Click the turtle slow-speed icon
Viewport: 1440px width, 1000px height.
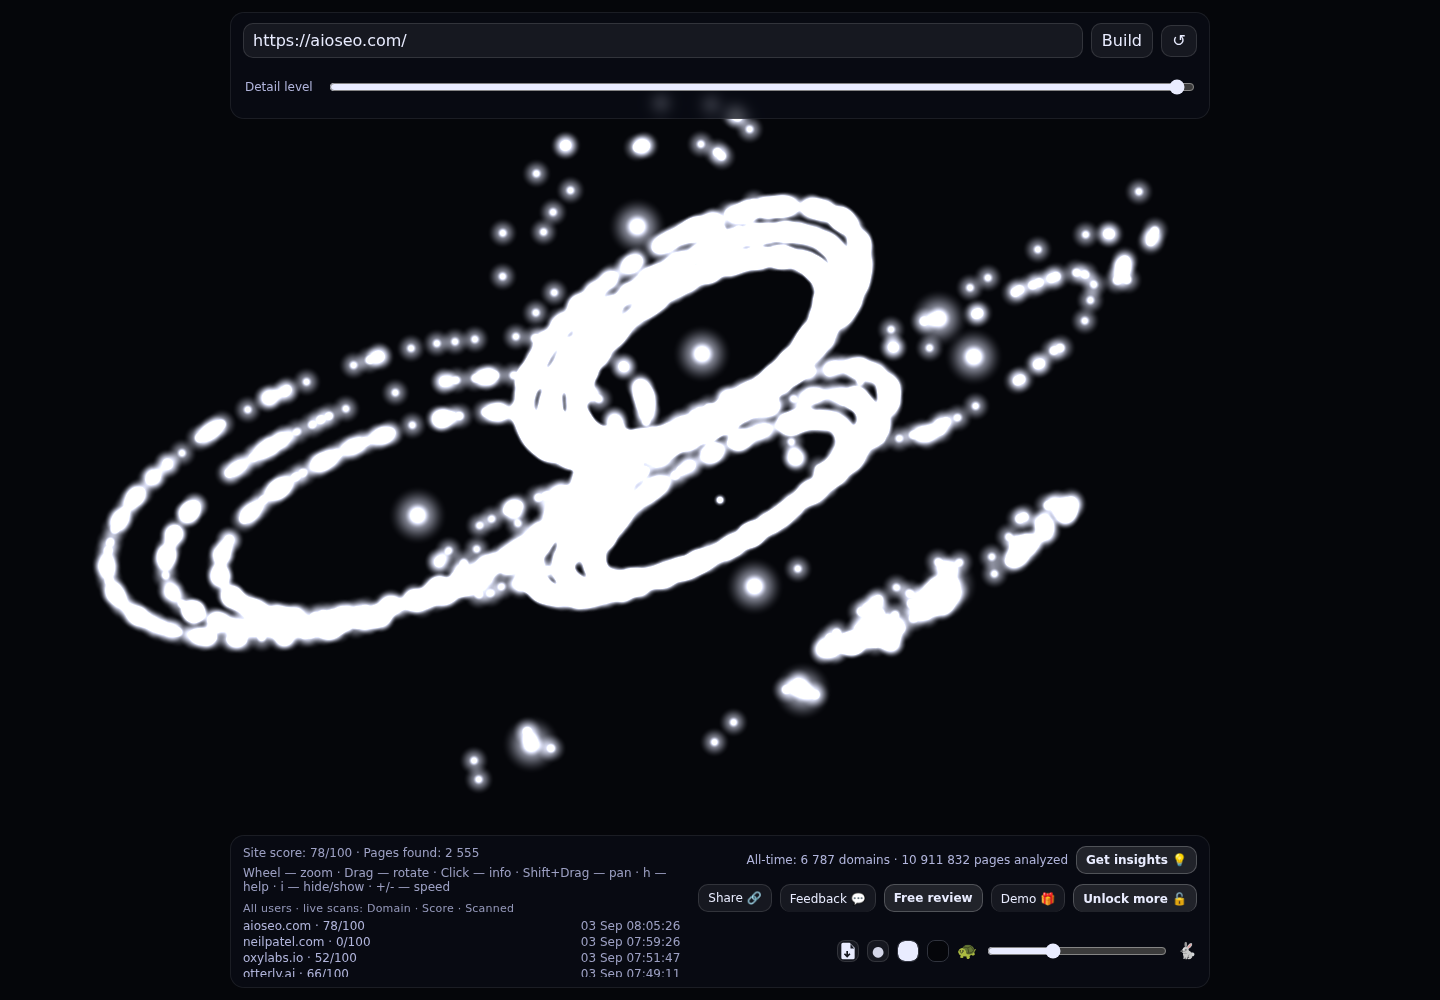pyautogui.click(x=966, y=951)
